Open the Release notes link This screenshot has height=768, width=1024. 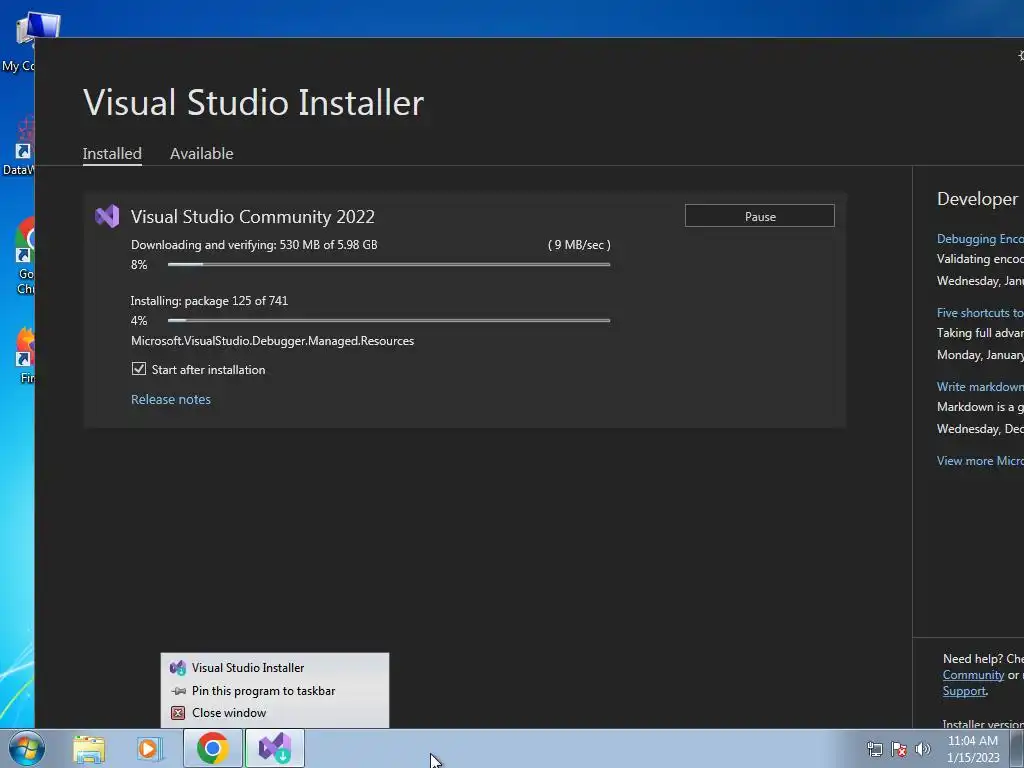(x=170, y=399)
